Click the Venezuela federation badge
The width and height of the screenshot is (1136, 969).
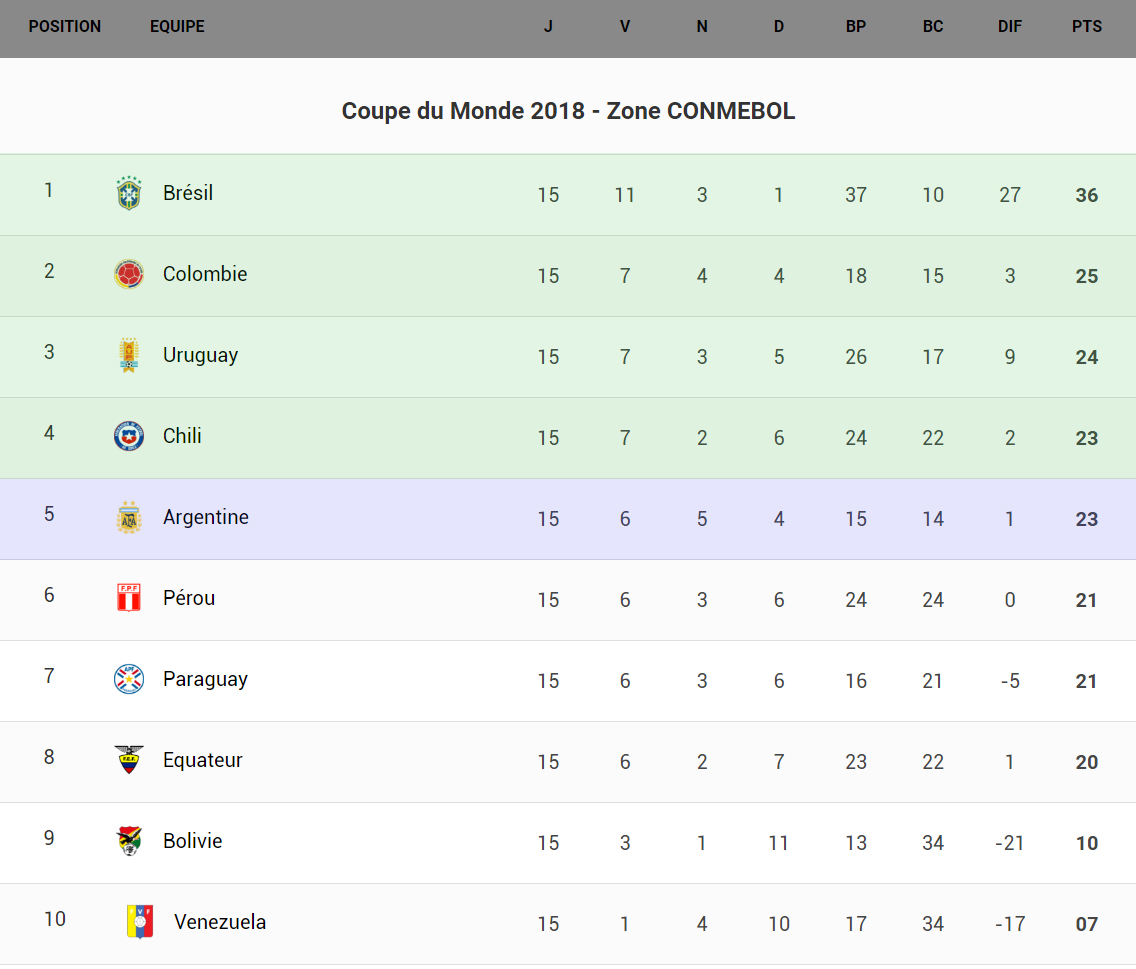coord(140,922)
